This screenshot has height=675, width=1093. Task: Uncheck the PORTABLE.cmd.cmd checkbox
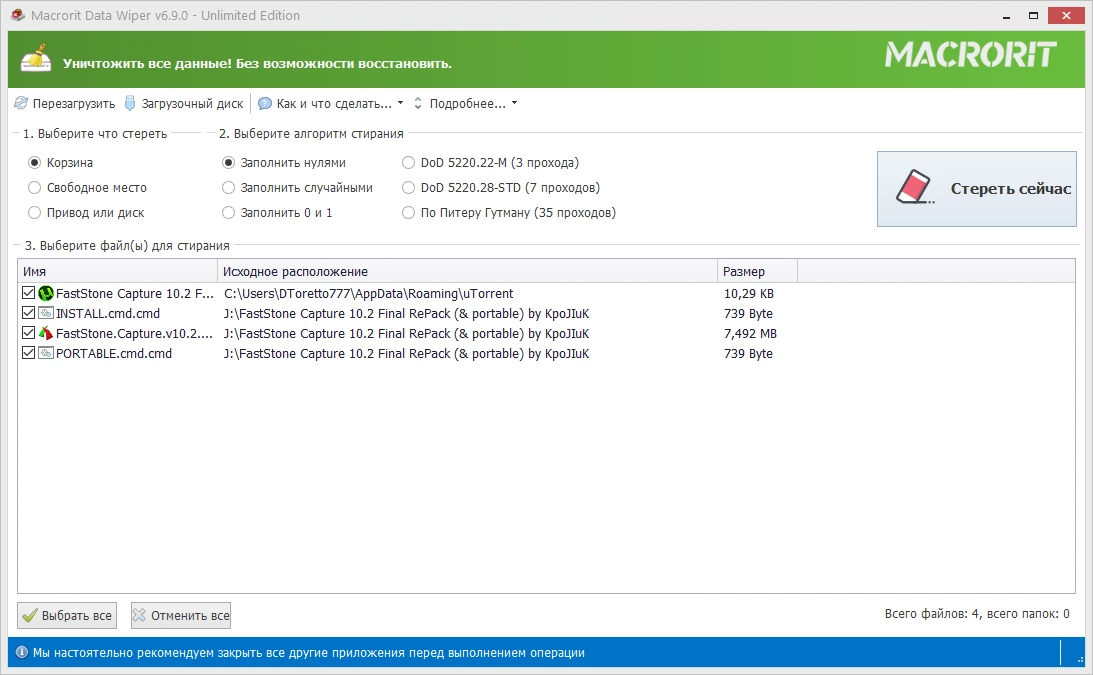(29, 353)
